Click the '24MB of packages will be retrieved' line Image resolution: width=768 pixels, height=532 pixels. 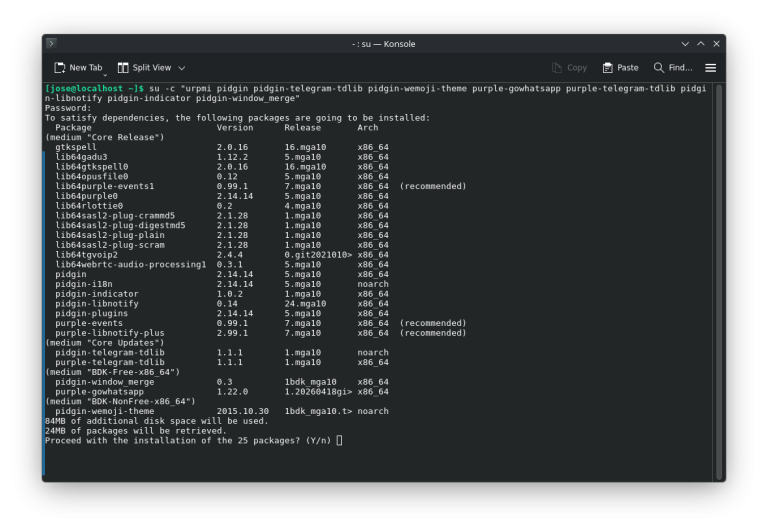pos(136,431)
